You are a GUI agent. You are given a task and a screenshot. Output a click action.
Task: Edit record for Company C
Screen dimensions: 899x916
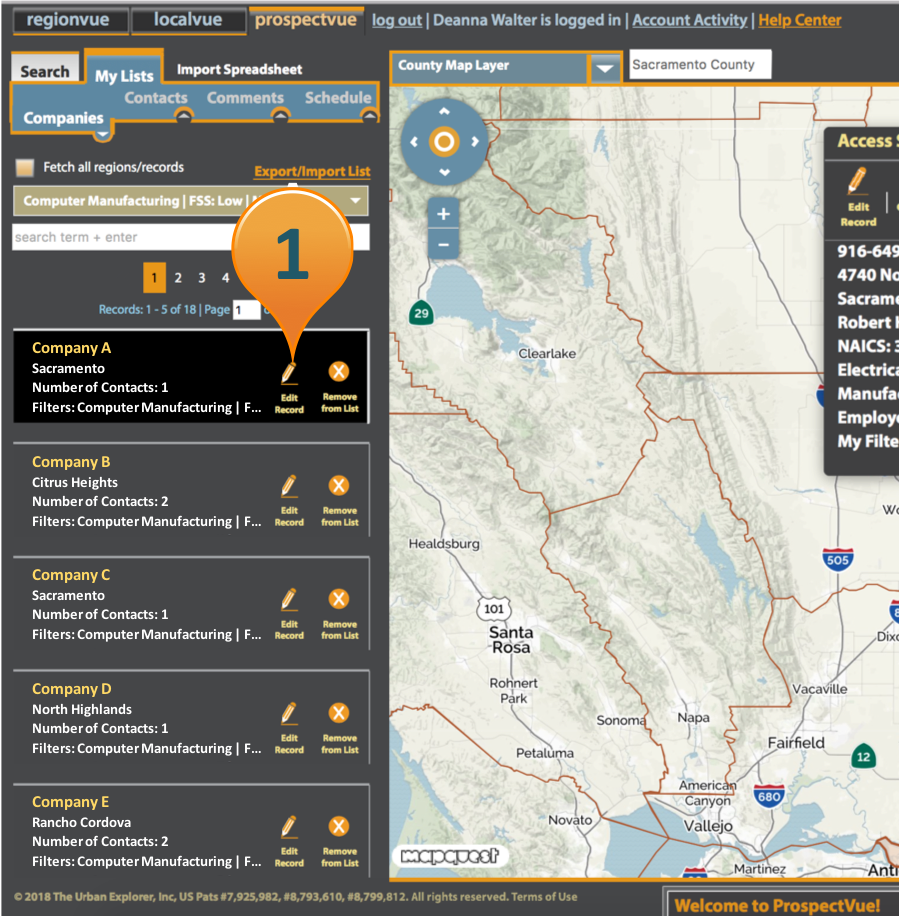click(289, 615)
